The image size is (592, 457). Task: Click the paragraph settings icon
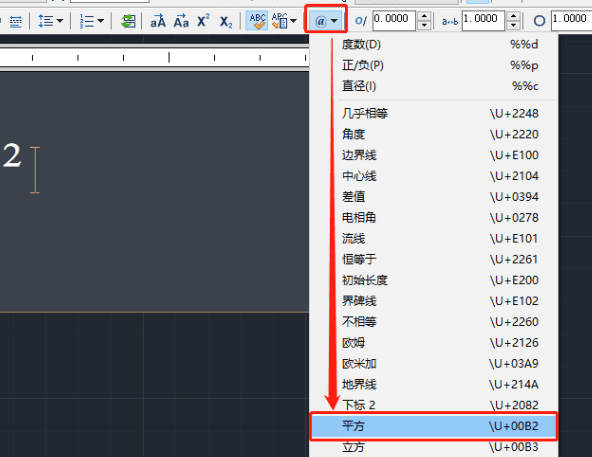point(15,21)
